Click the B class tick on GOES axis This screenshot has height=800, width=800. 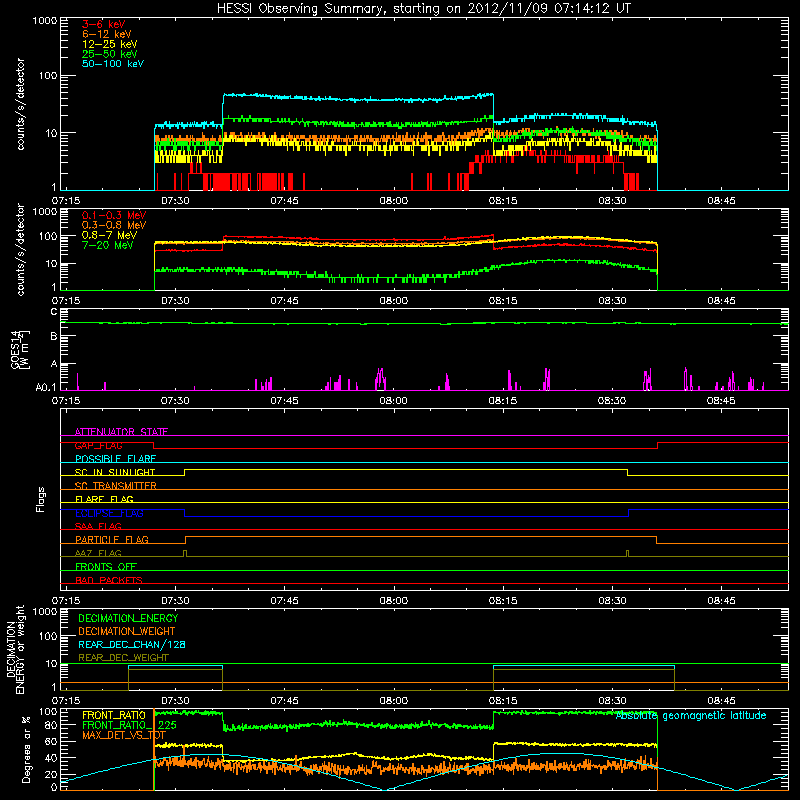pos(54,336)
